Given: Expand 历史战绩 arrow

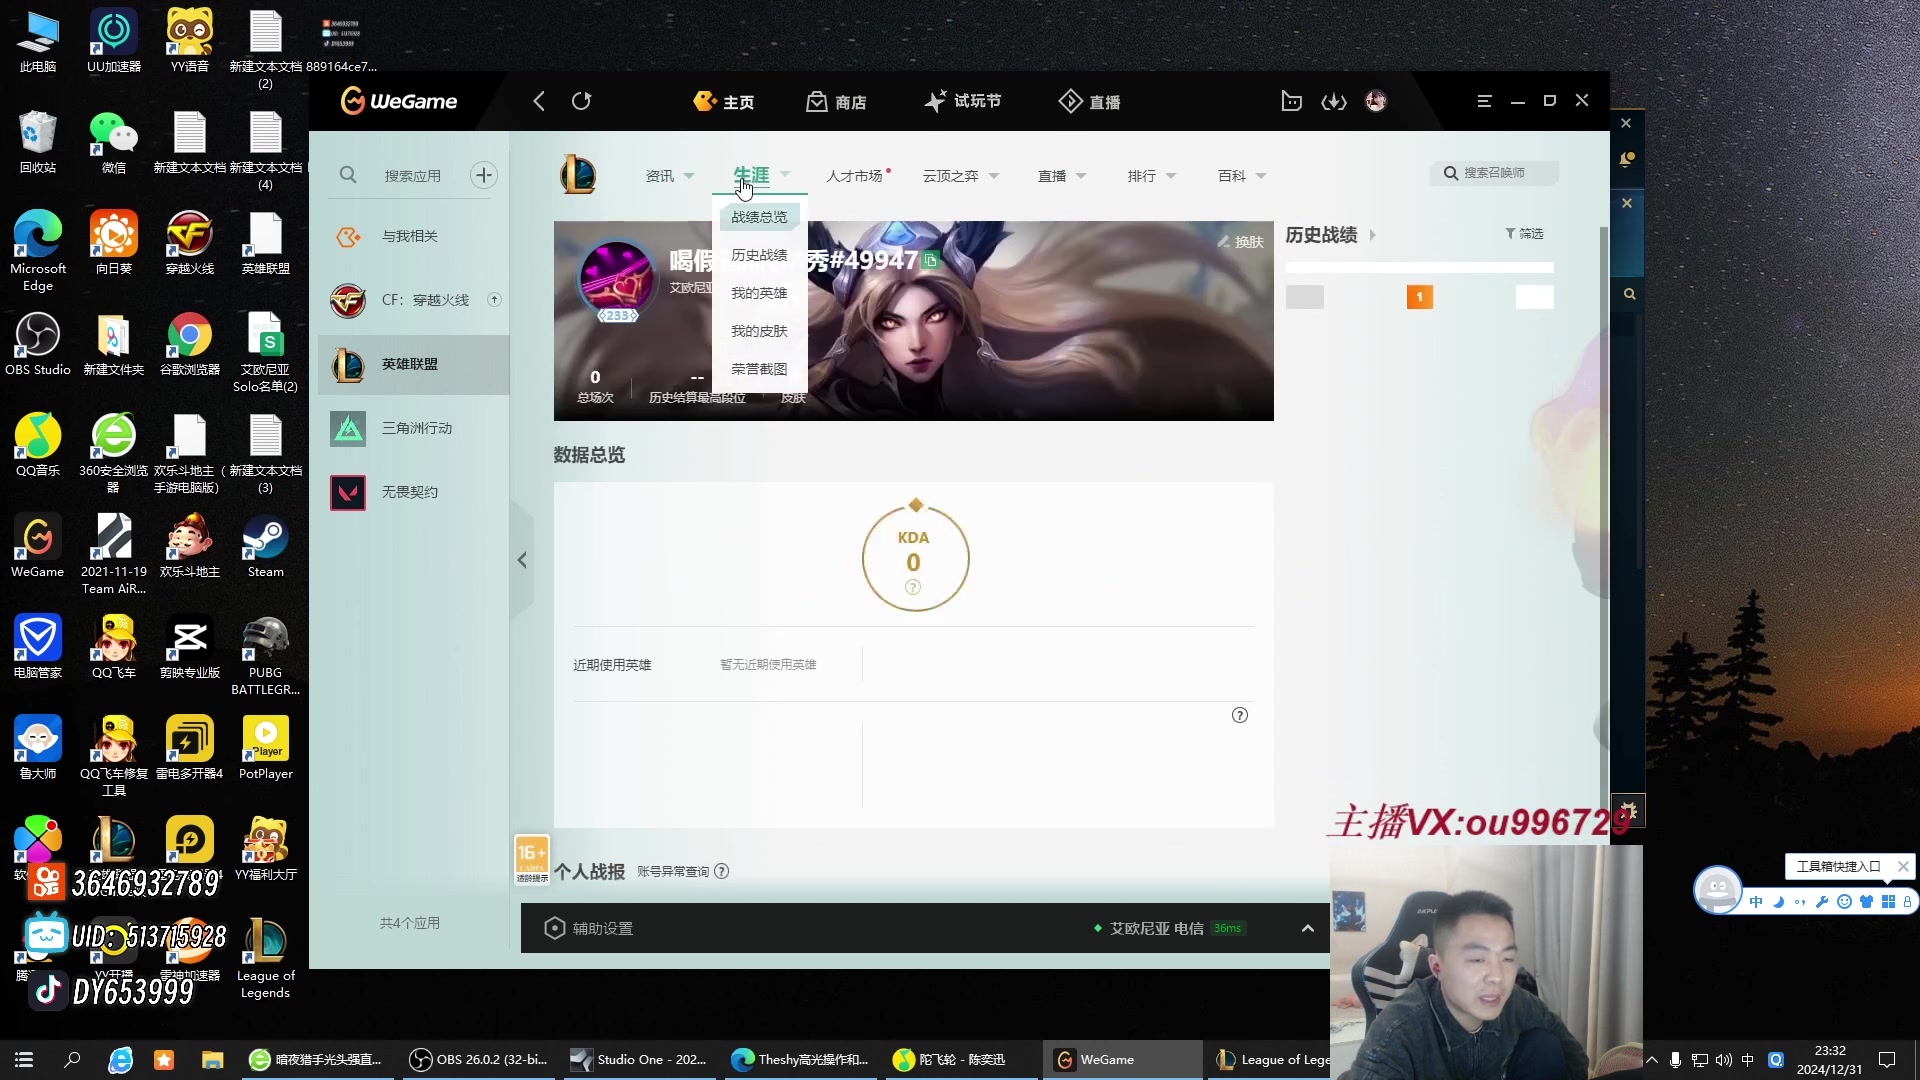Looking at the screenshot, I should (1372, 235).
